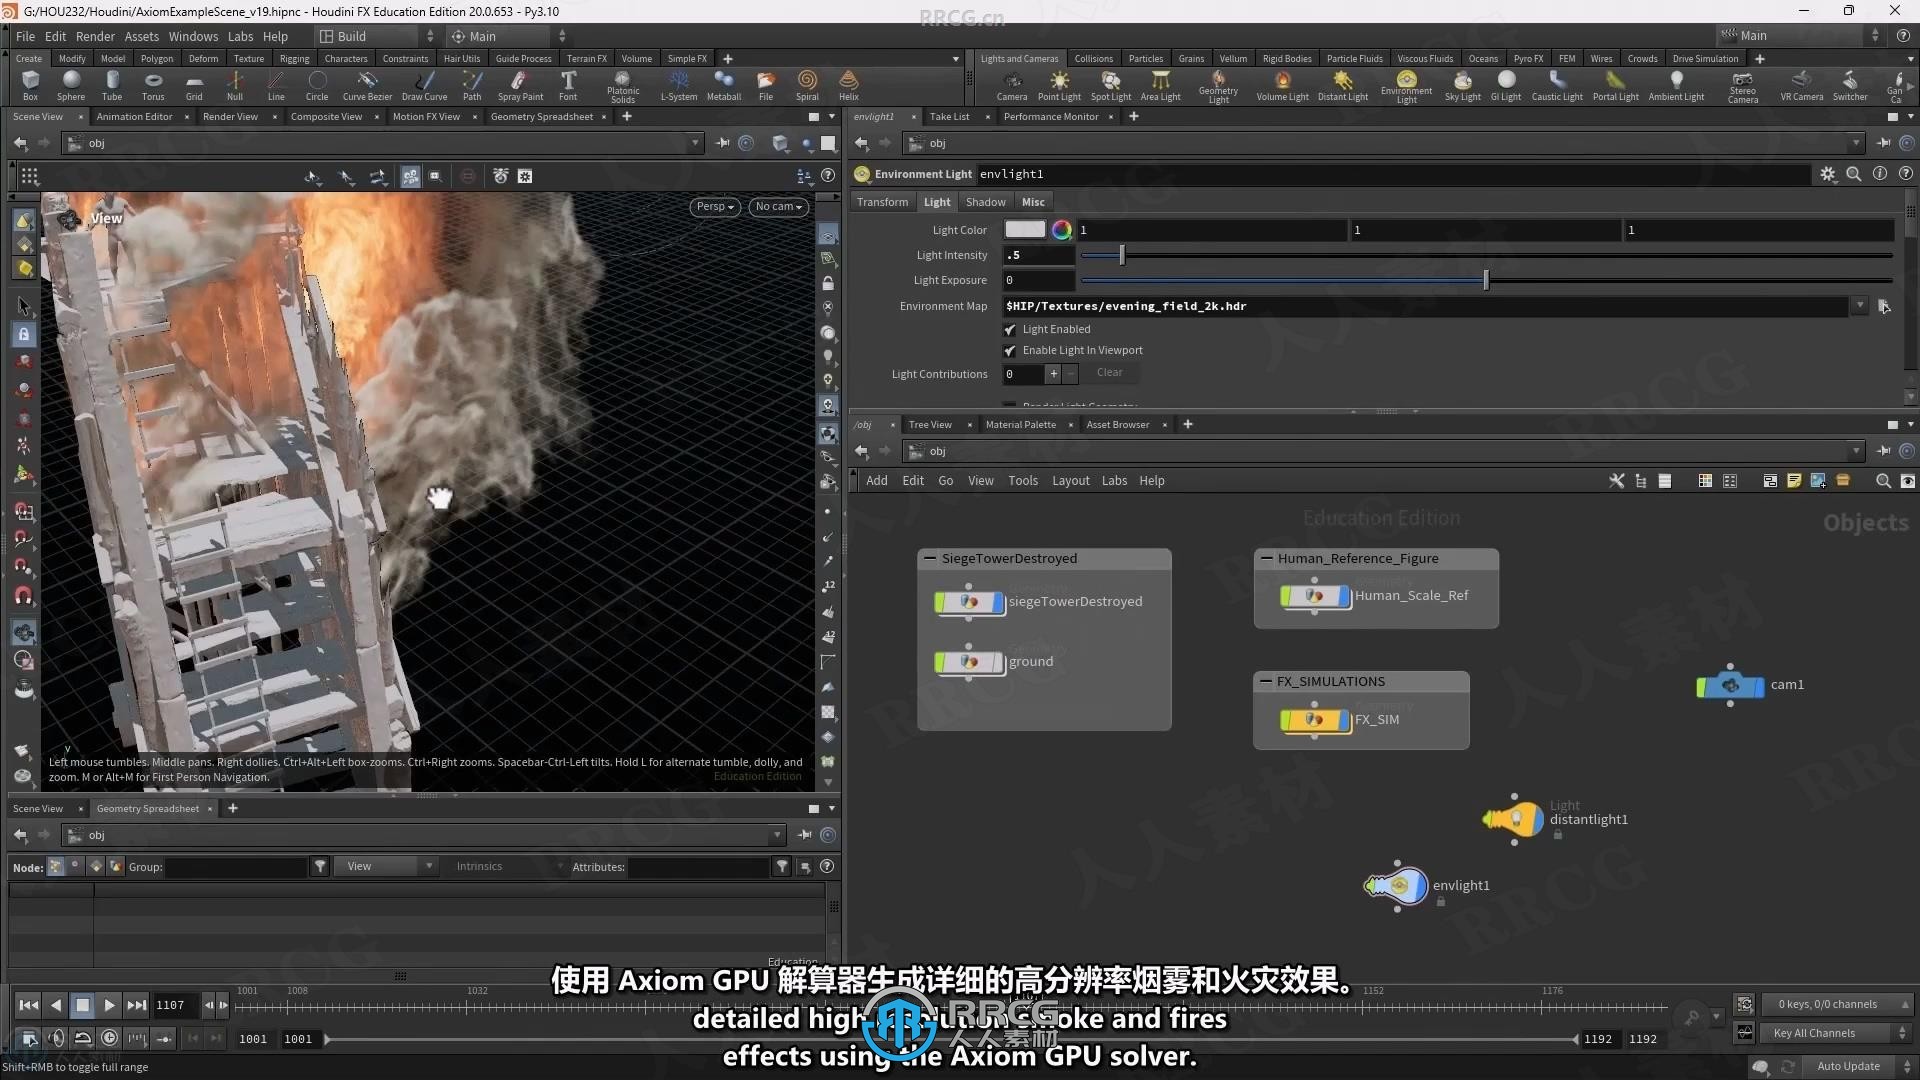Create a VR Camera
Screen dimensions: 1920x1080
1802,86
